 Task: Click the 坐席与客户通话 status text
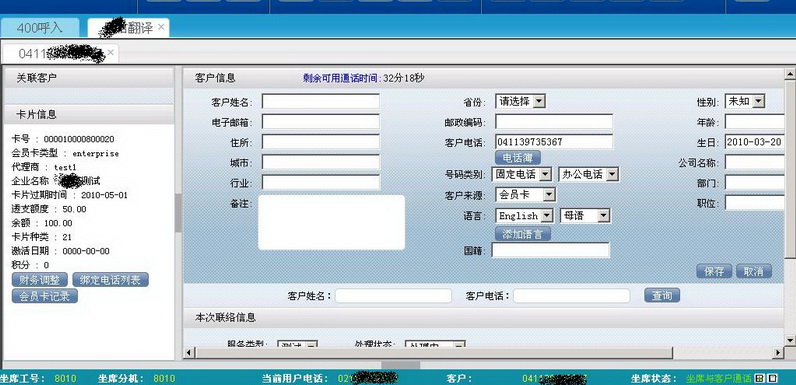[x=718, y=378]
